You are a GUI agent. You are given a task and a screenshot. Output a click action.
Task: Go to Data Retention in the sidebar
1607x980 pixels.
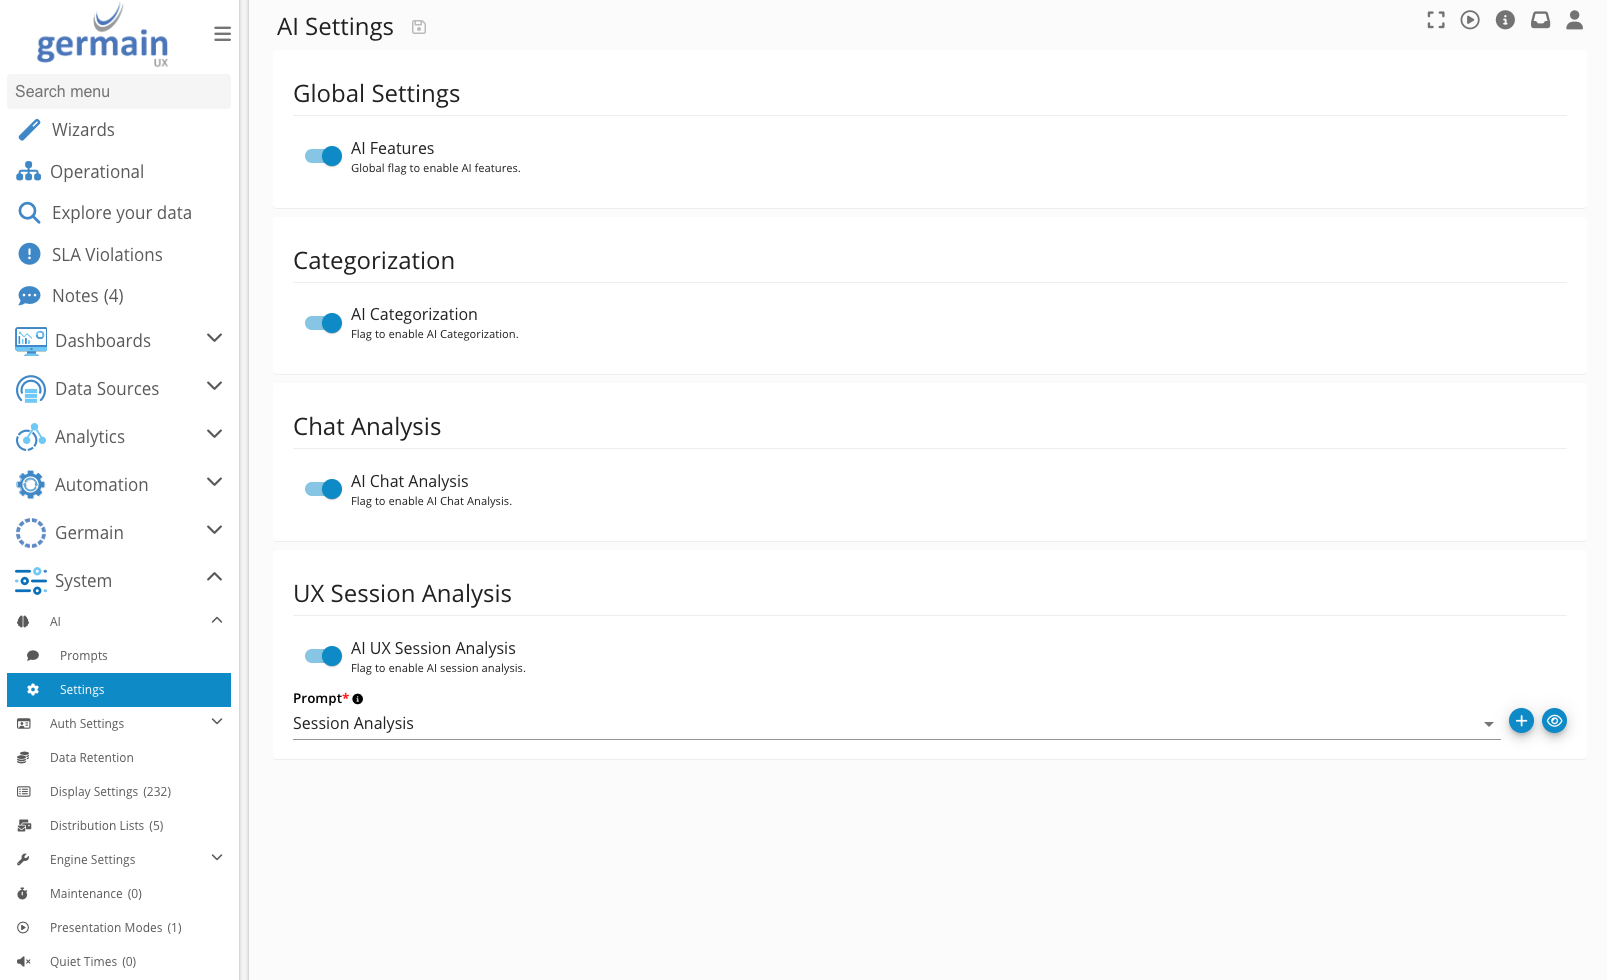[92, 758]
